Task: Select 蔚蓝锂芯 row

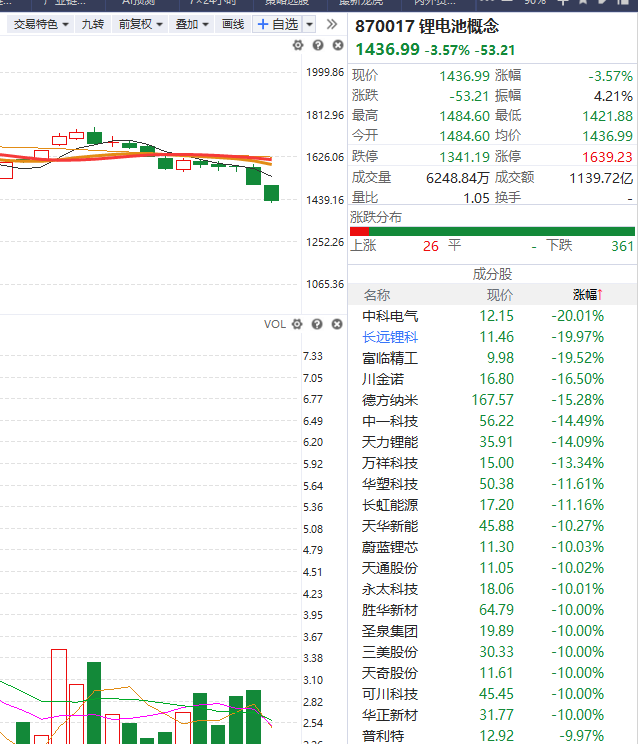Action: pos(492,547)
